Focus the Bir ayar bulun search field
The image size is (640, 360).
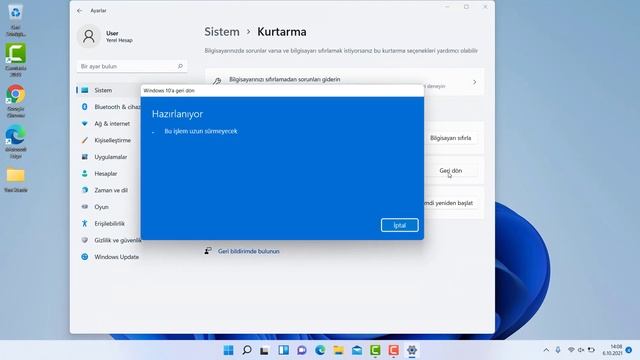132,66
